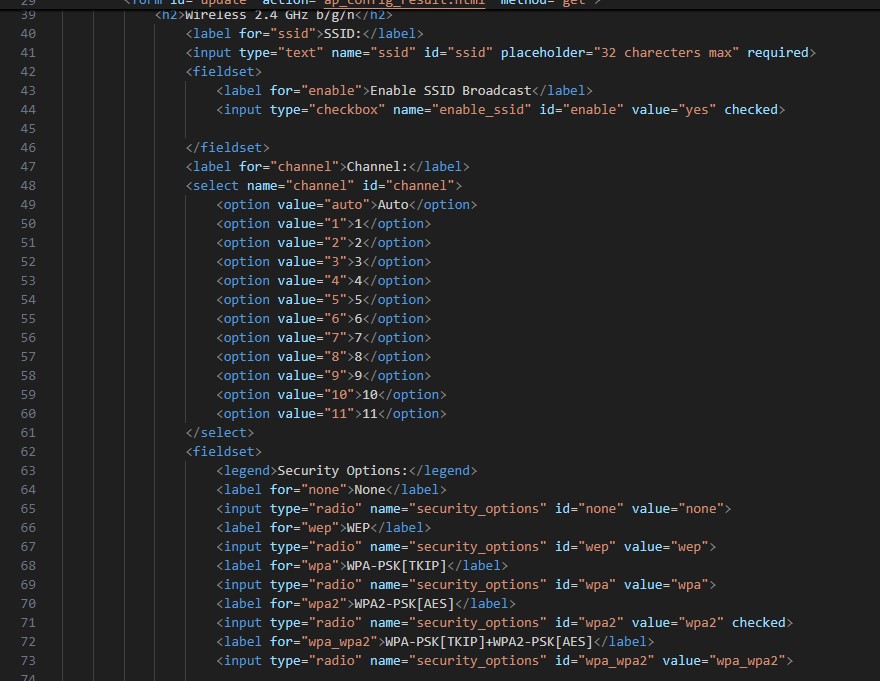This screenshot has height=681, width=880.
Task: Click the "required" attribute on line 41
Action: tap(777, 53)
